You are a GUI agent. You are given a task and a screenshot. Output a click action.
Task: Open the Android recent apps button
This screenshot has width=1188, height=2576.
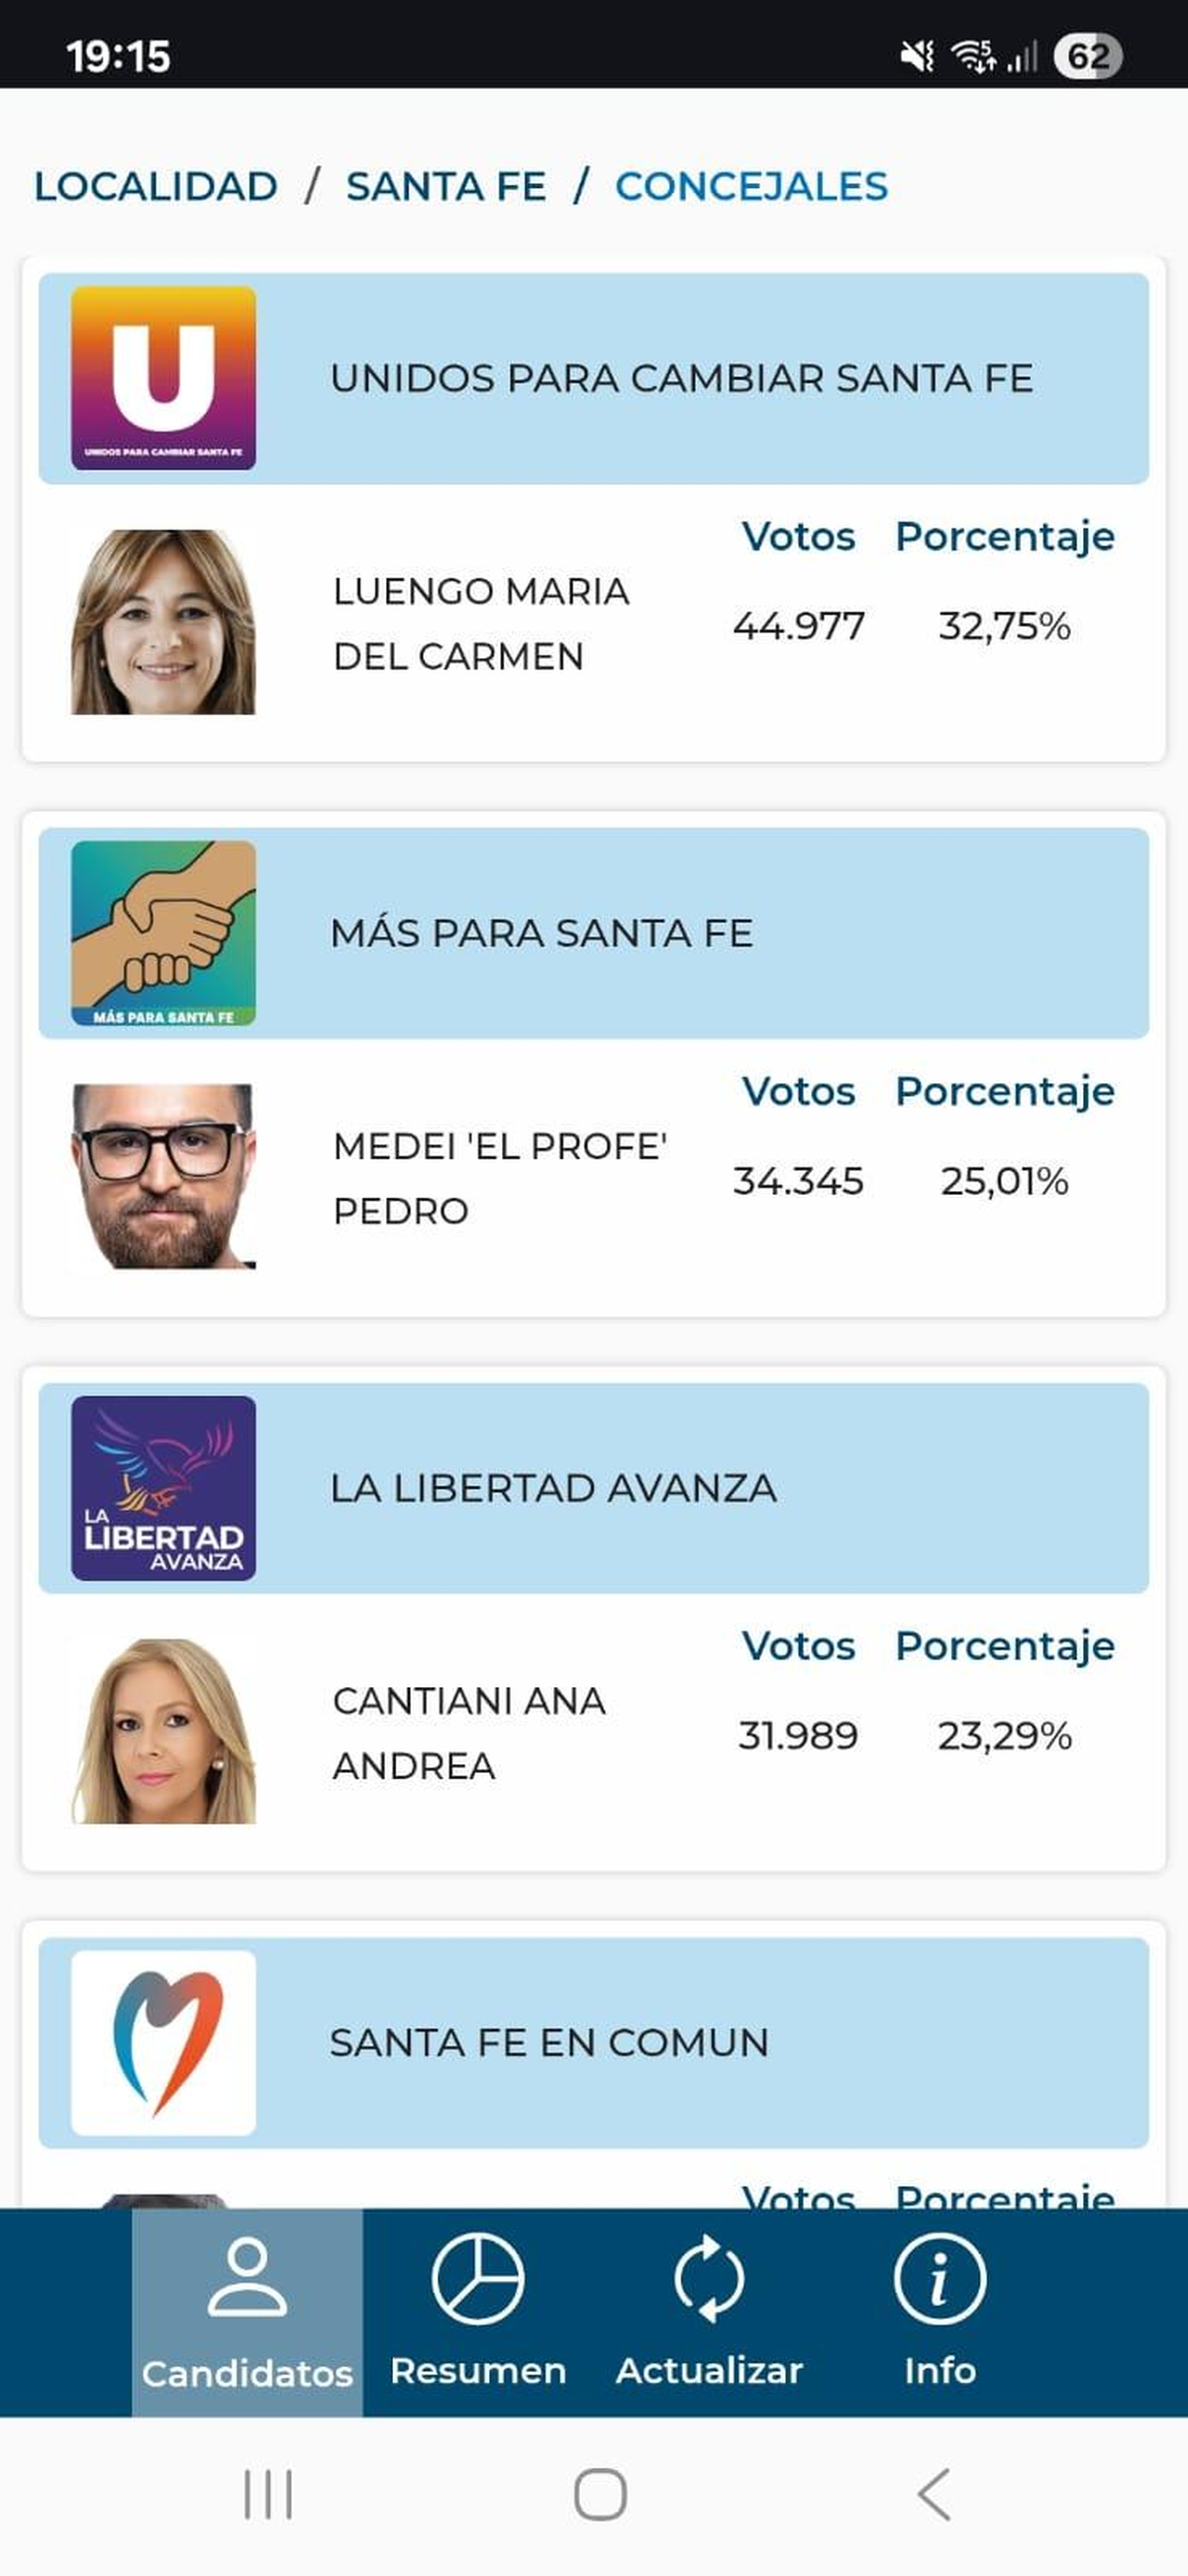coord(268,2495)
